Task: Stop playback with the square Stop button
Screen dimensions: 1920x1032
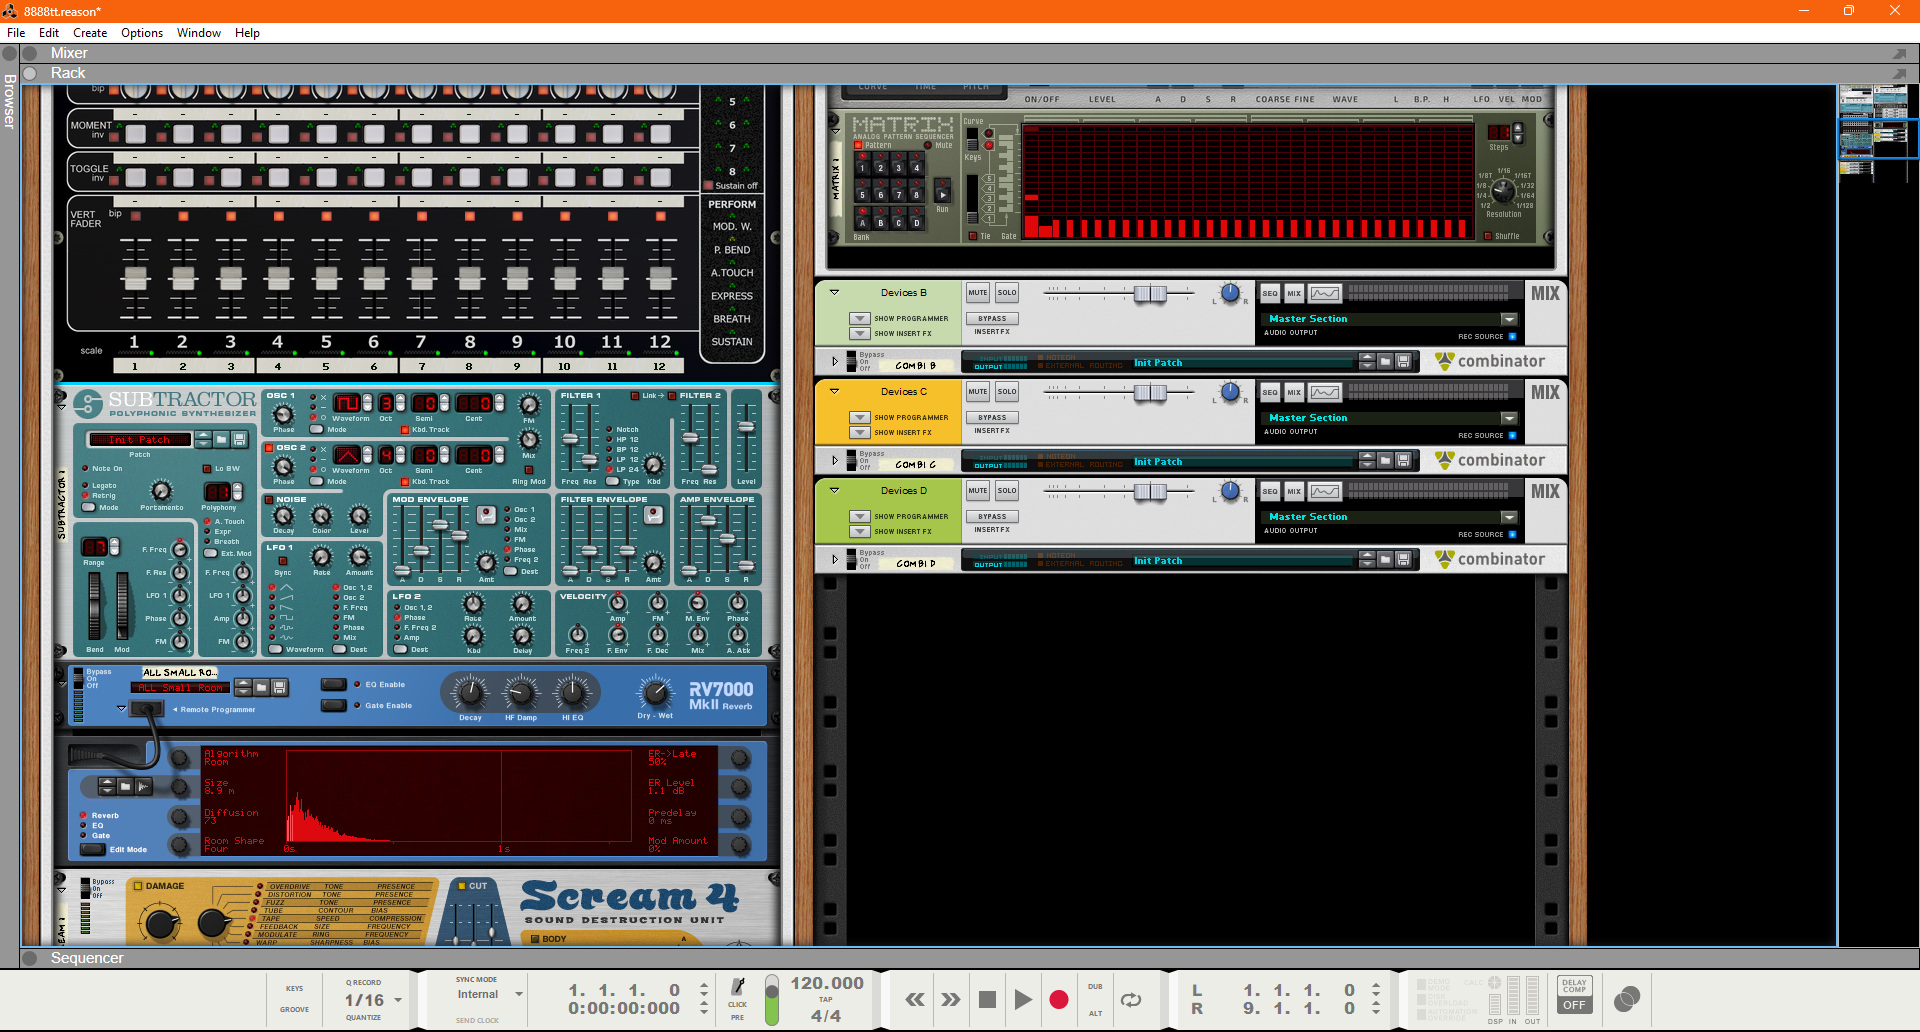Action: (987, 999)
